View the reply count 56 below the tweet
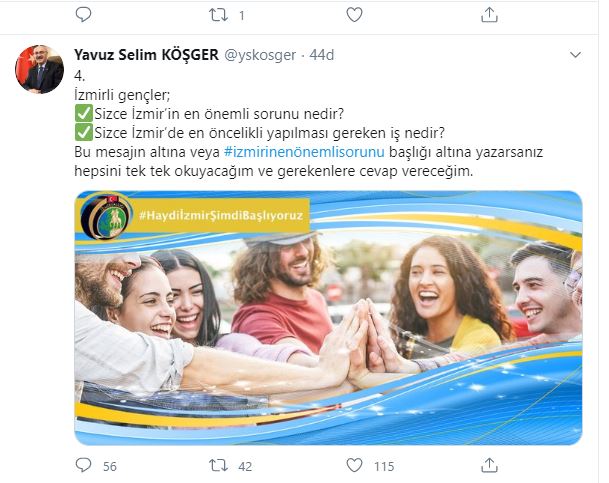 [x=110, y=466]
